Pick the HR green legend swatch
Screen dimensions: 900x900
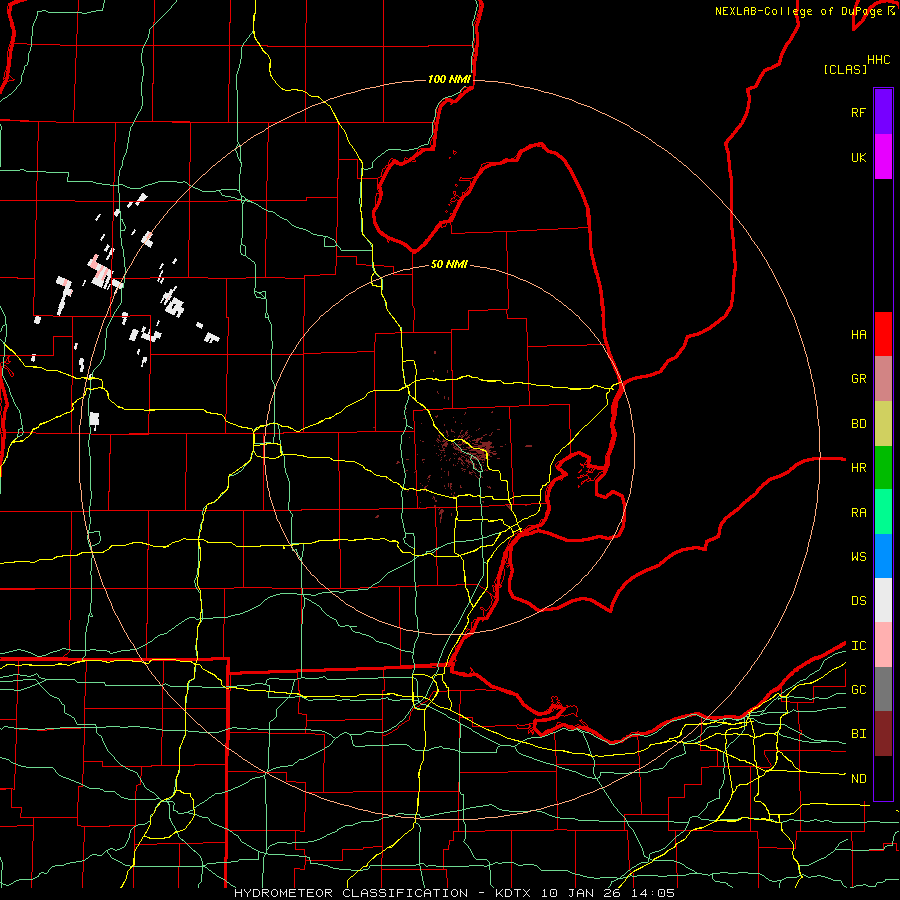[883, 468]
